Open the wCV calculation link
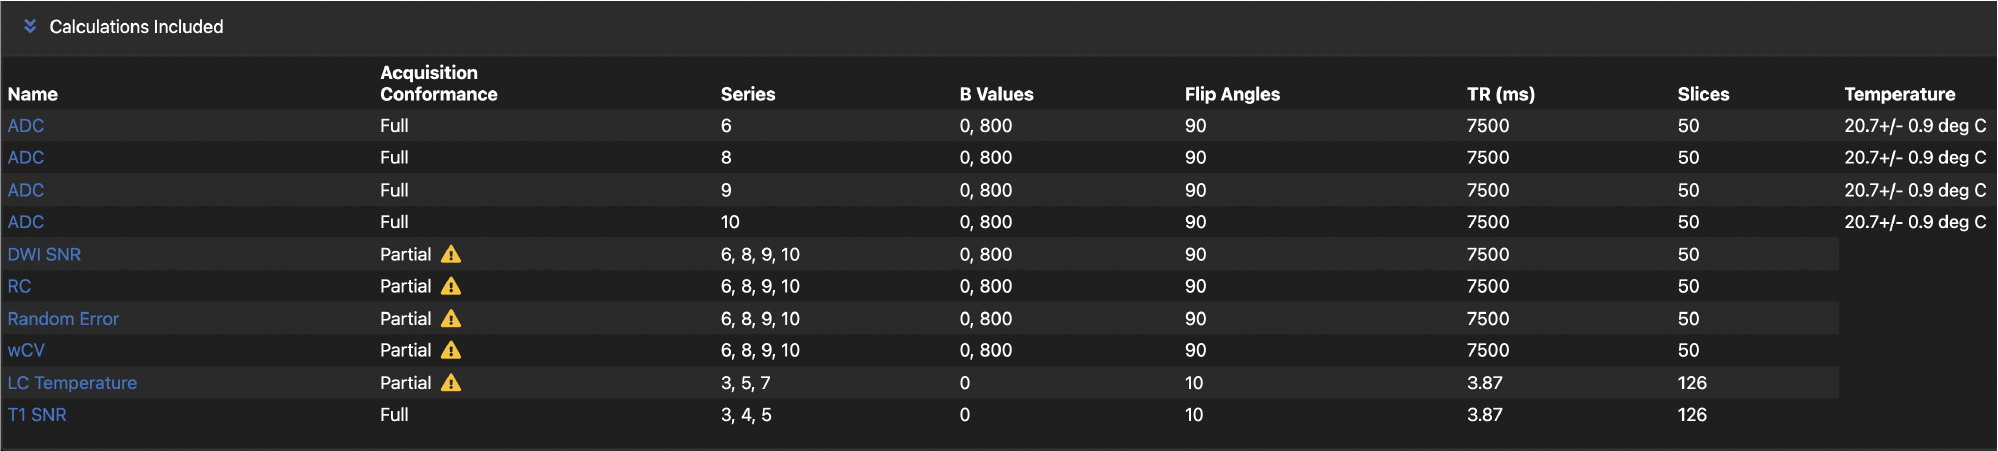The width and height of the screenshot is (1998, 451). click(26, 351)
